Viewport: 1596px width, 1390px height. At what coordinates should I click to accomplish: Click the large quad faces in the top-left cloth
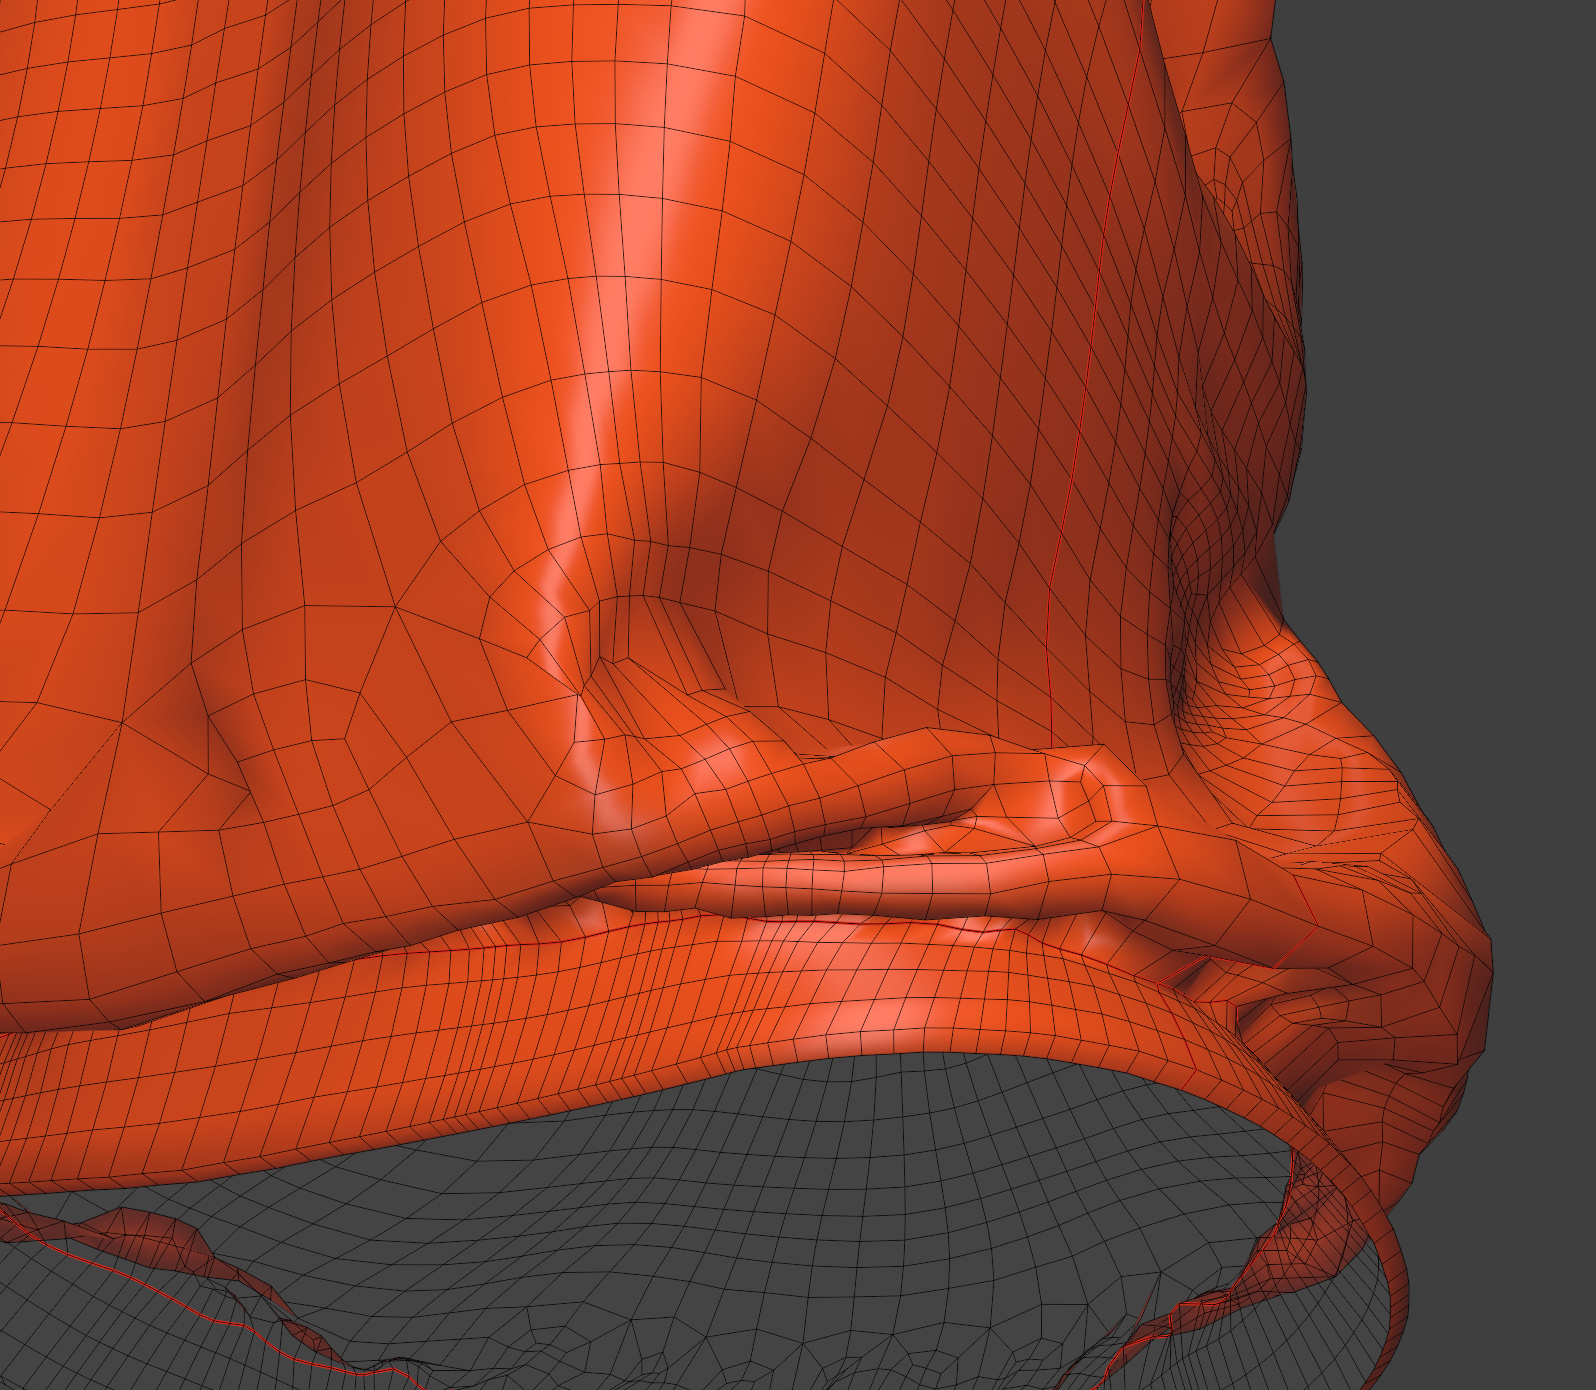pos(150,150)
